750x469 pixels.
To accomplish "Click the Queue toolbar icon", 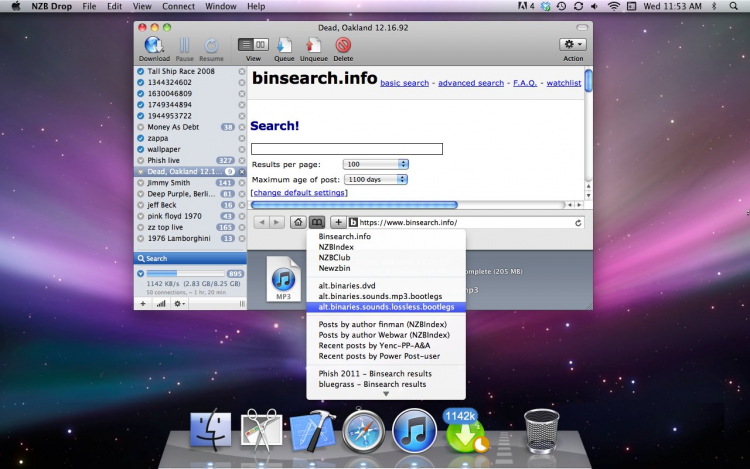I will click(284, 45).
